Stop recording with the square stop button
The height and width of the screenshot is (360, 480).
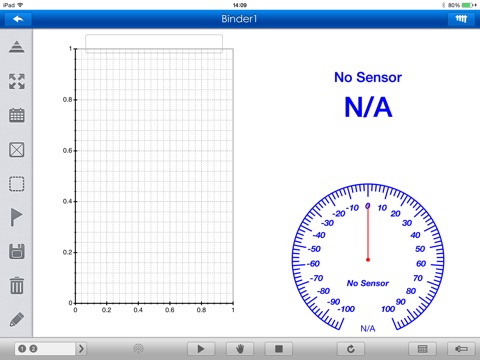[x=279, y=349]
